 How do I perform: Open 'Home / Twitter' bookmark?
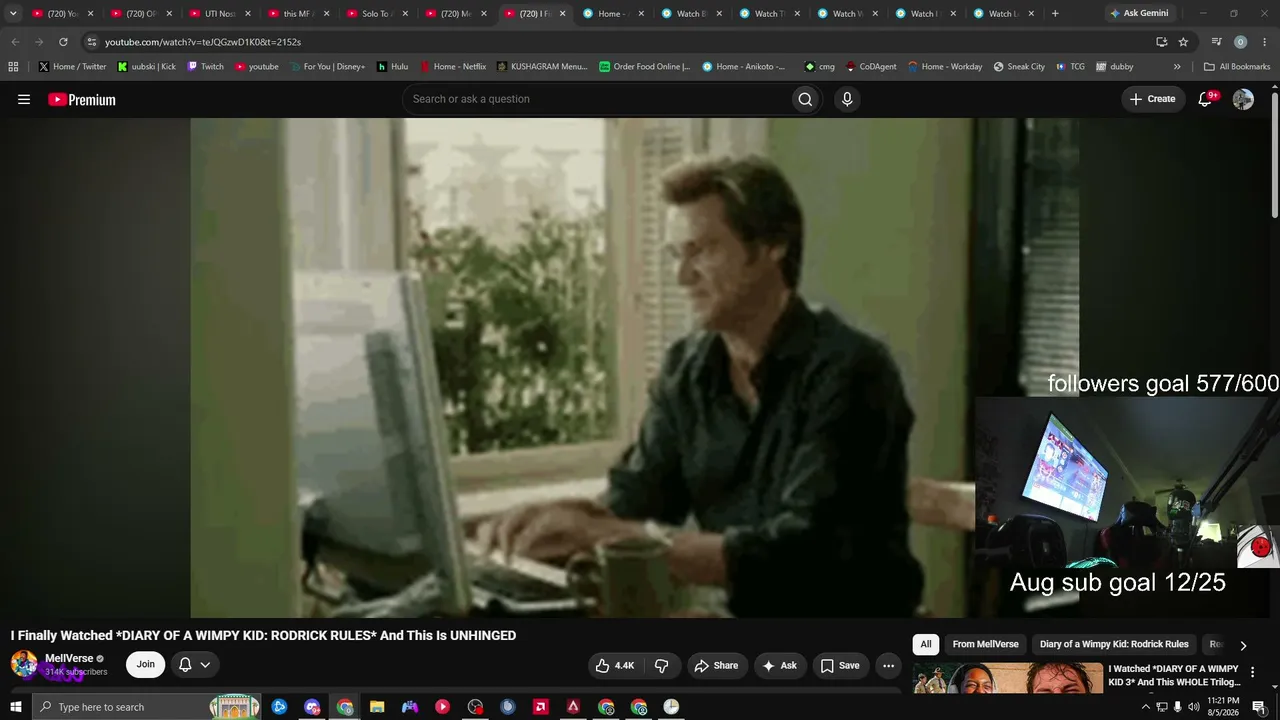[72, 67]
